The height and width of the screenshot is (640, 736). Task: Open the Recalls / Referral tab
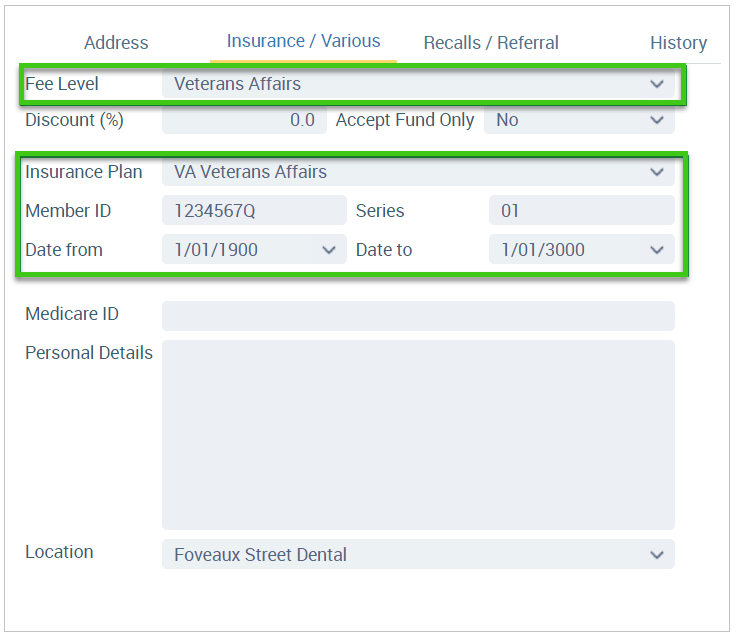point(491,43)
